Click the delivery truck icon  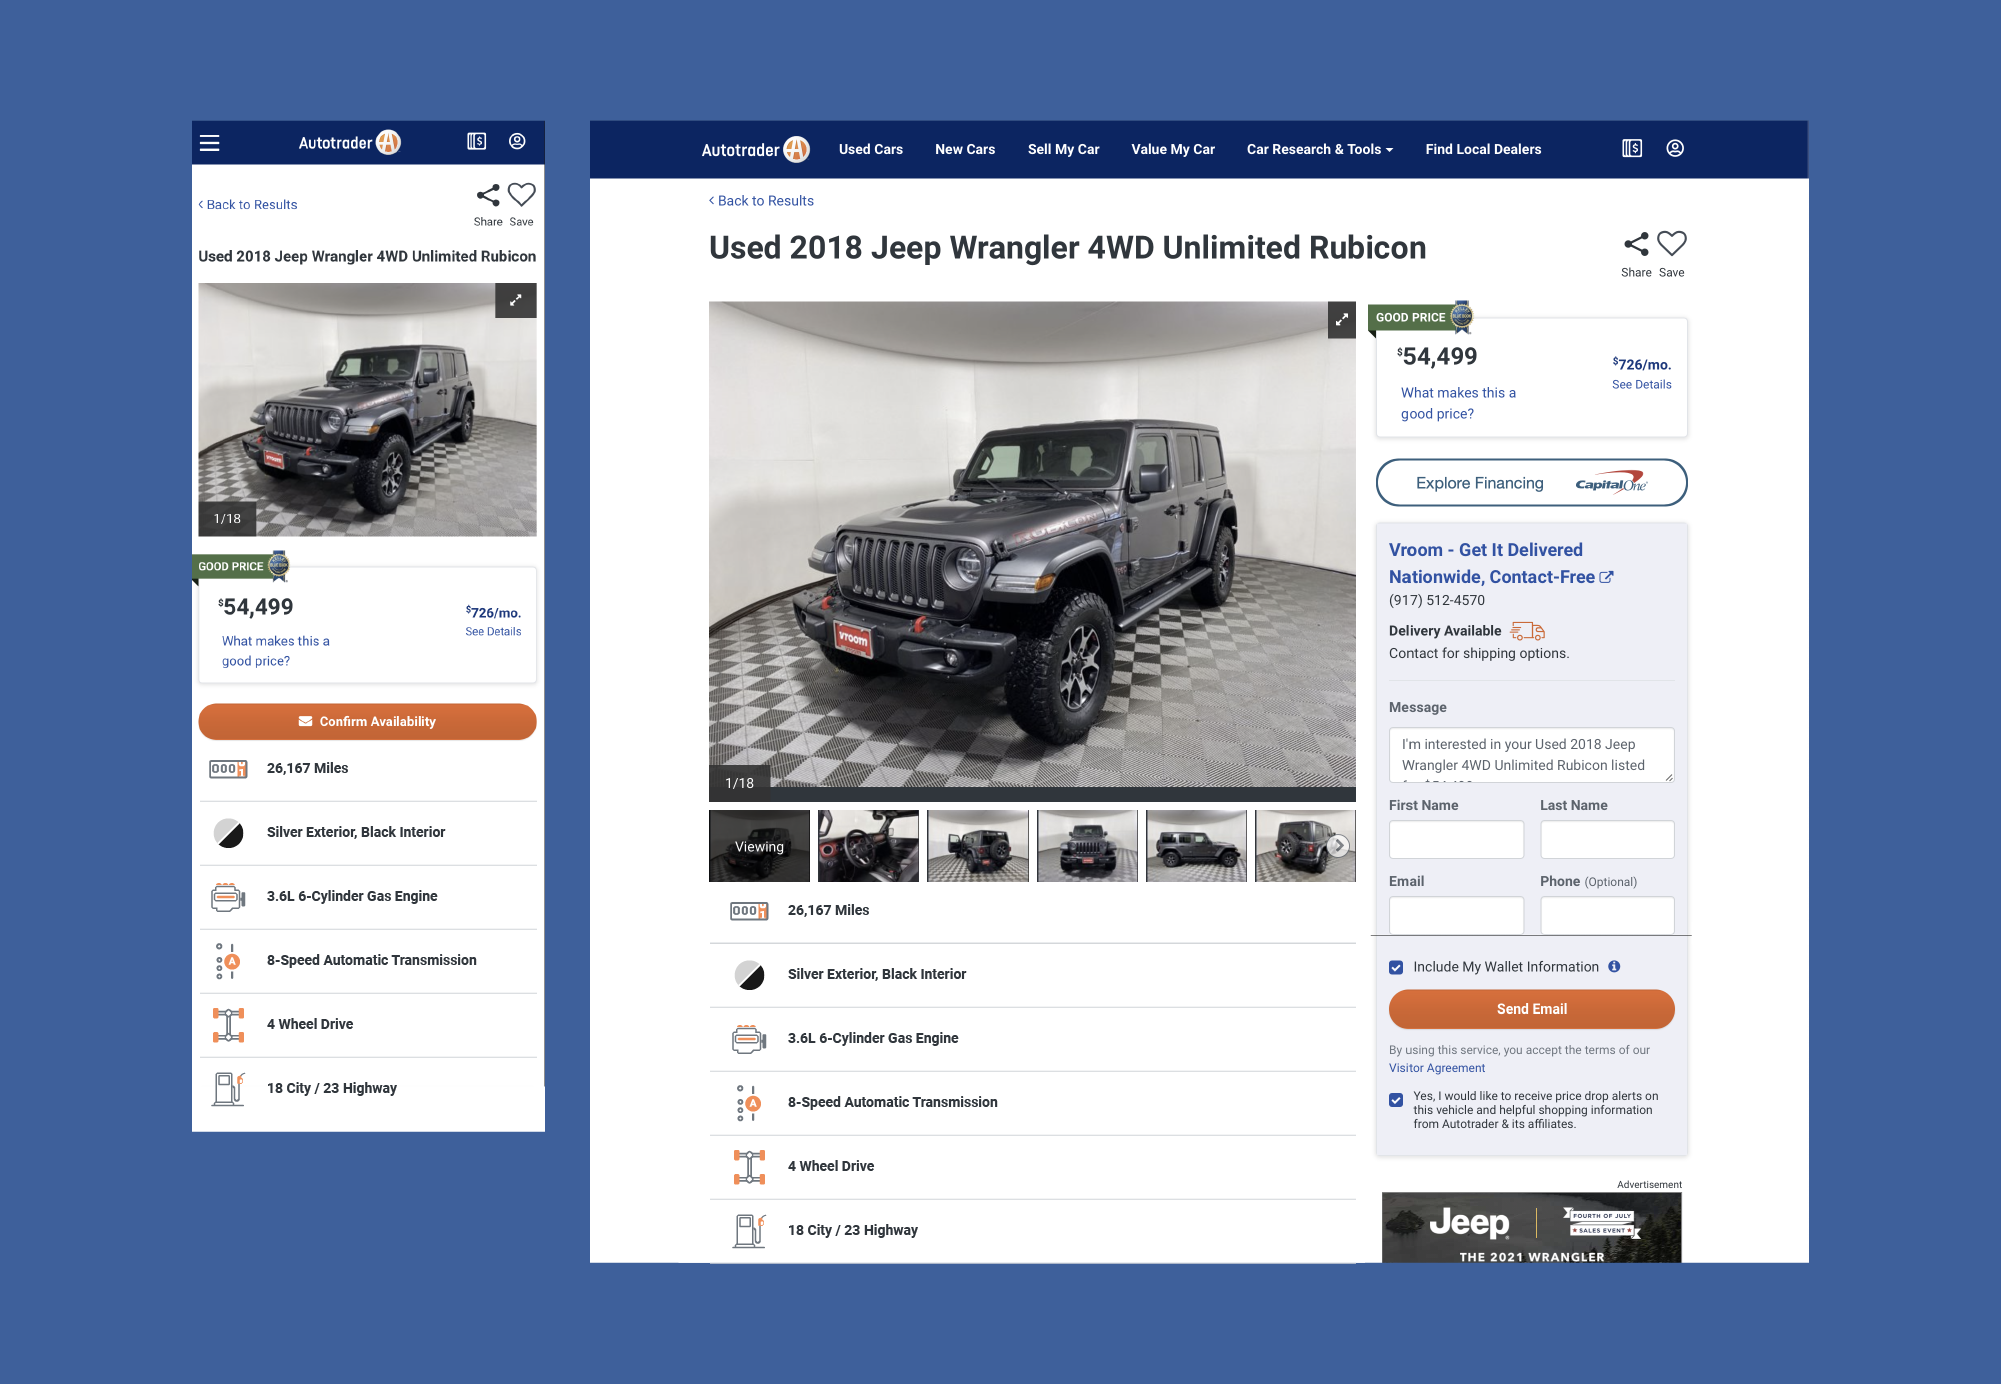(1528, 631)
